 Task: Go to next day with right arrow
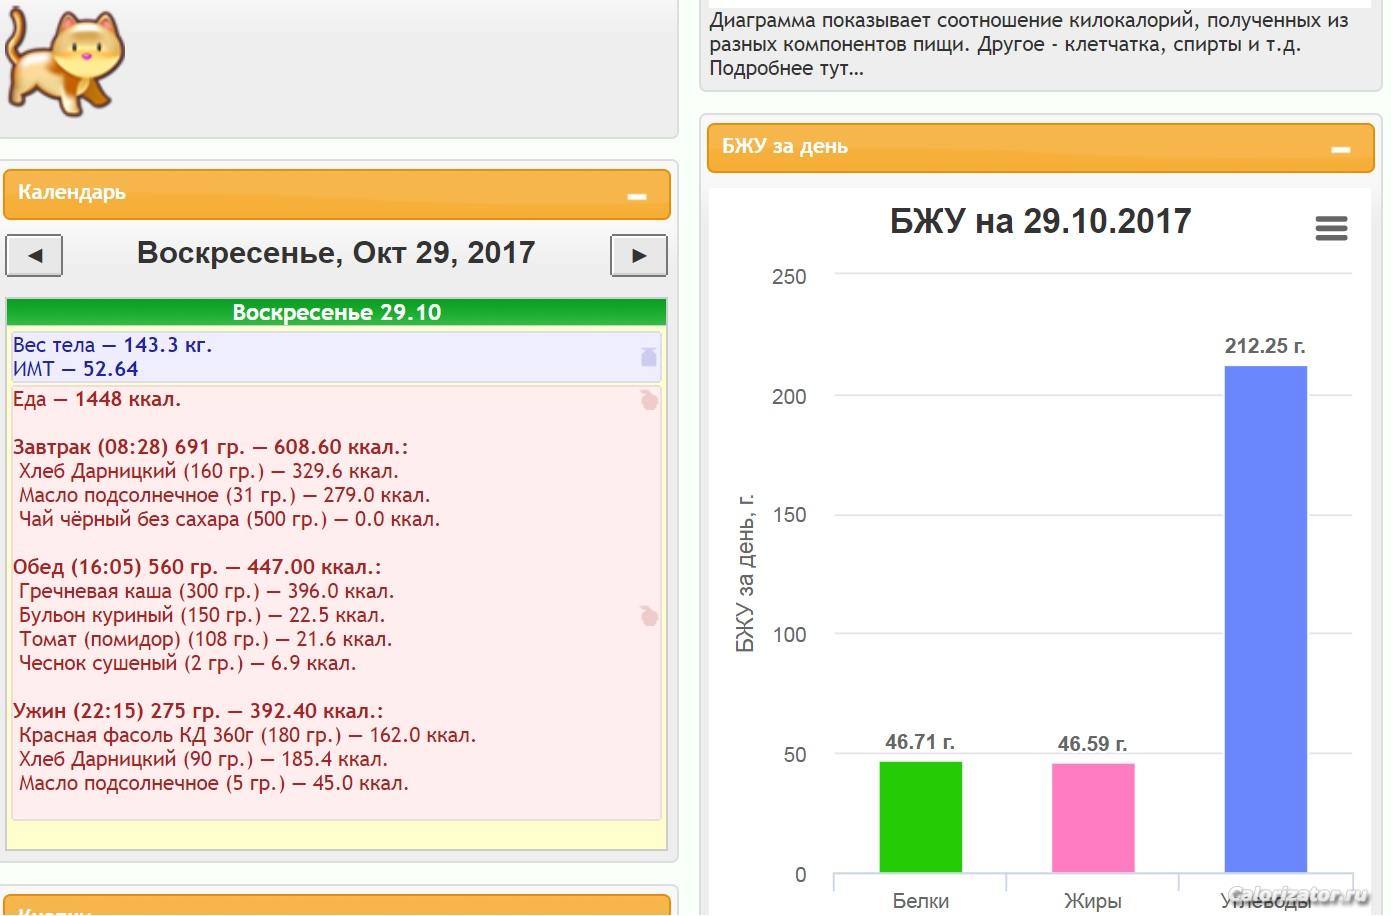(x=639, y=255)
